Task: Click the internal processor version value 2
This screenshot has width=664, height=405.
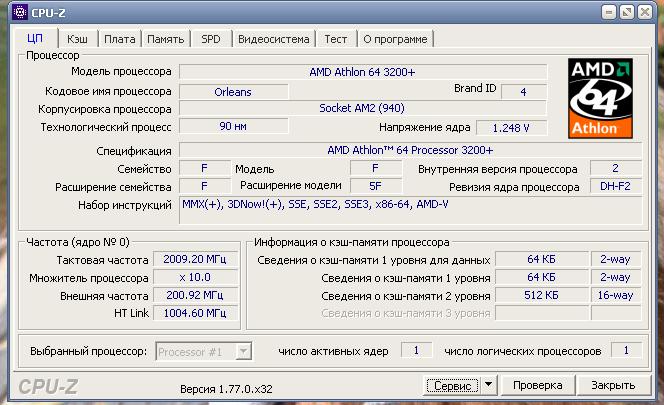Action: click(x=616, y=168)
